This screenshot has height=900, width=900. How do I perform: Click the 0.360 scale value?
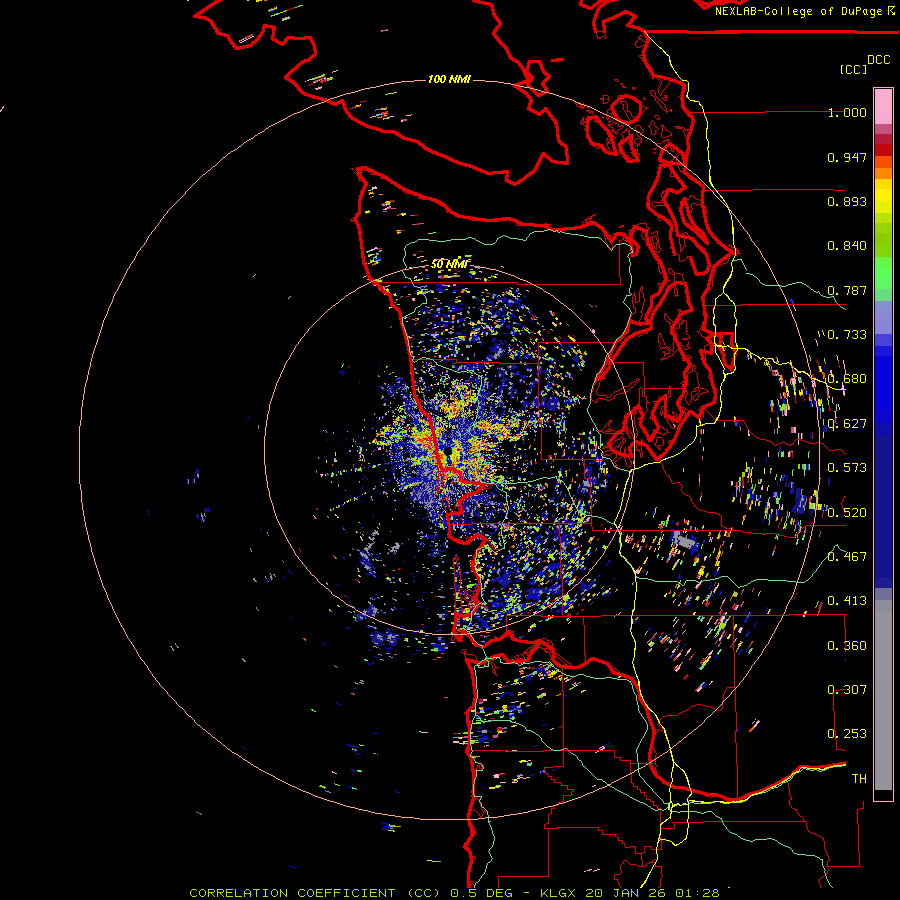pyautogui.click(x=847, y=646)
